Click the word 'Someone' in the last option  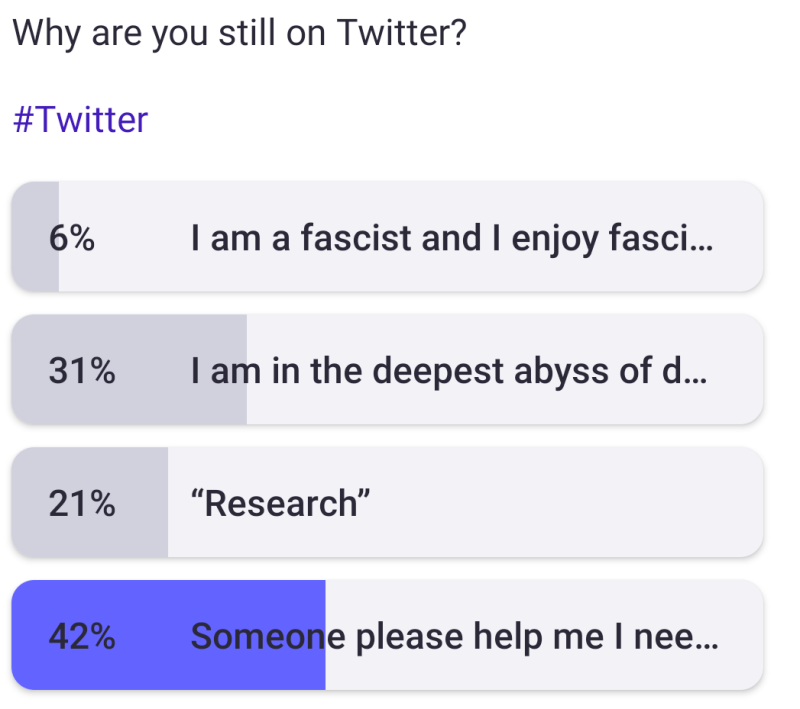point(256,636)
